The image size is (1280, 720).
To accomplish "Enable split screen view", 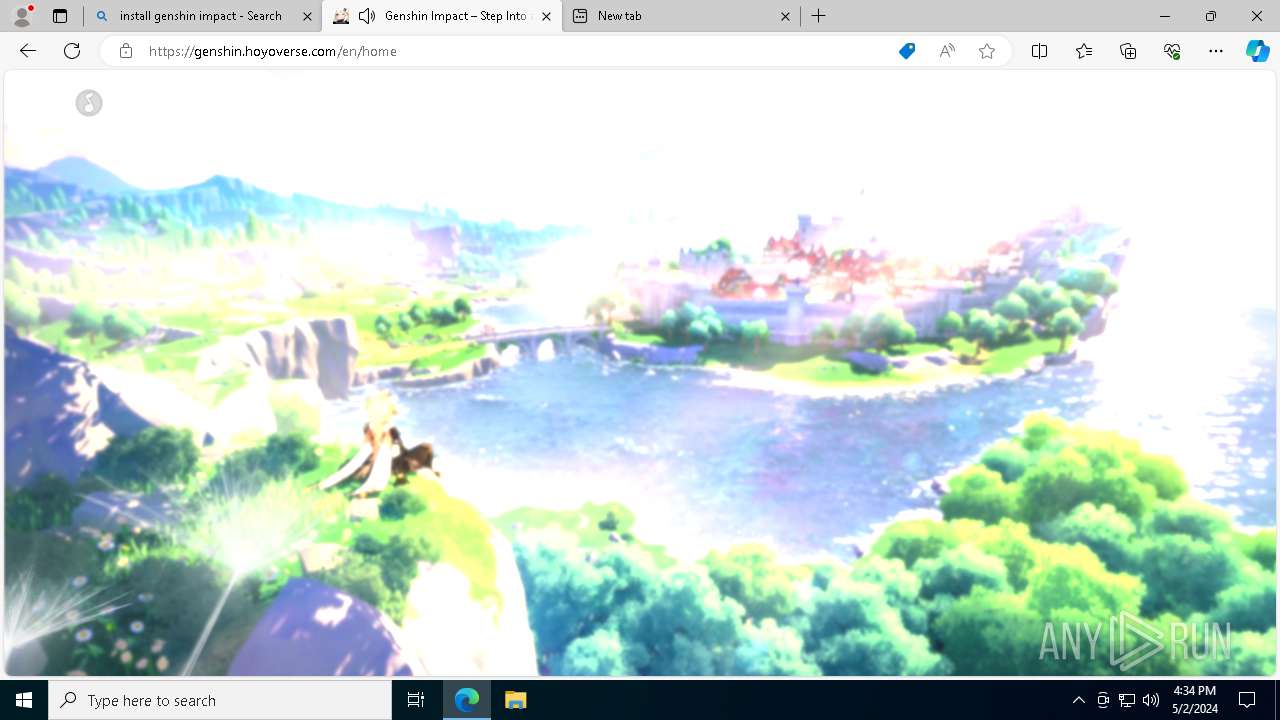I will (1039, 51).
